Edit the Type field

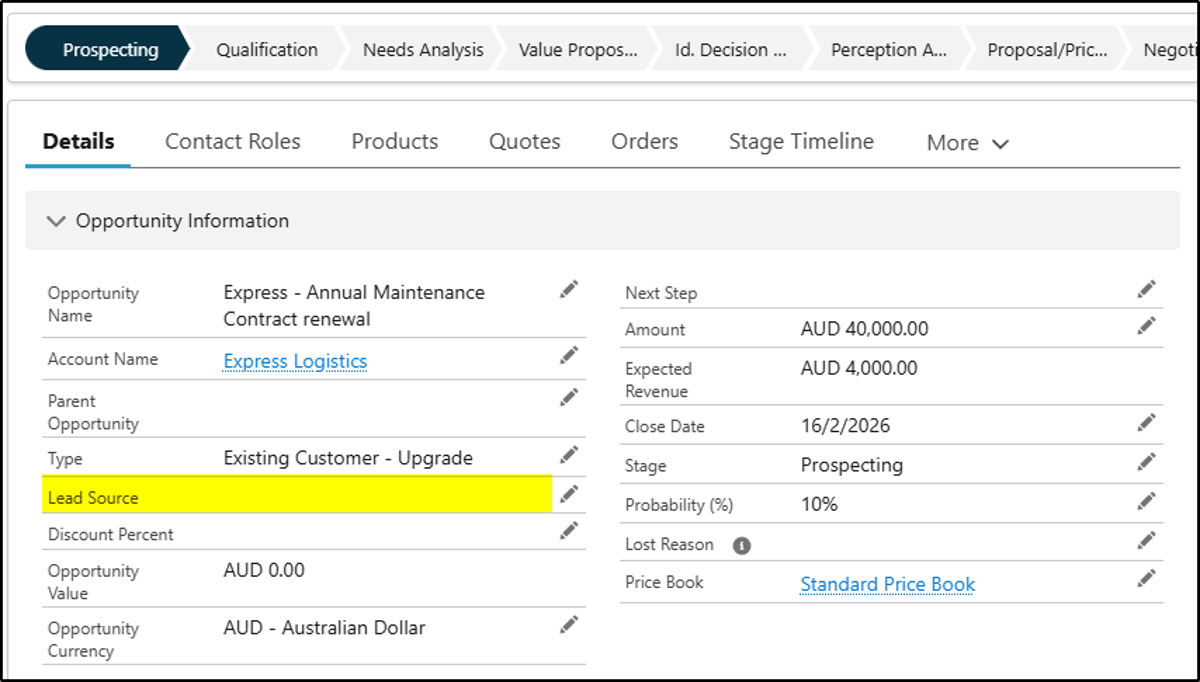pos(569,455)
